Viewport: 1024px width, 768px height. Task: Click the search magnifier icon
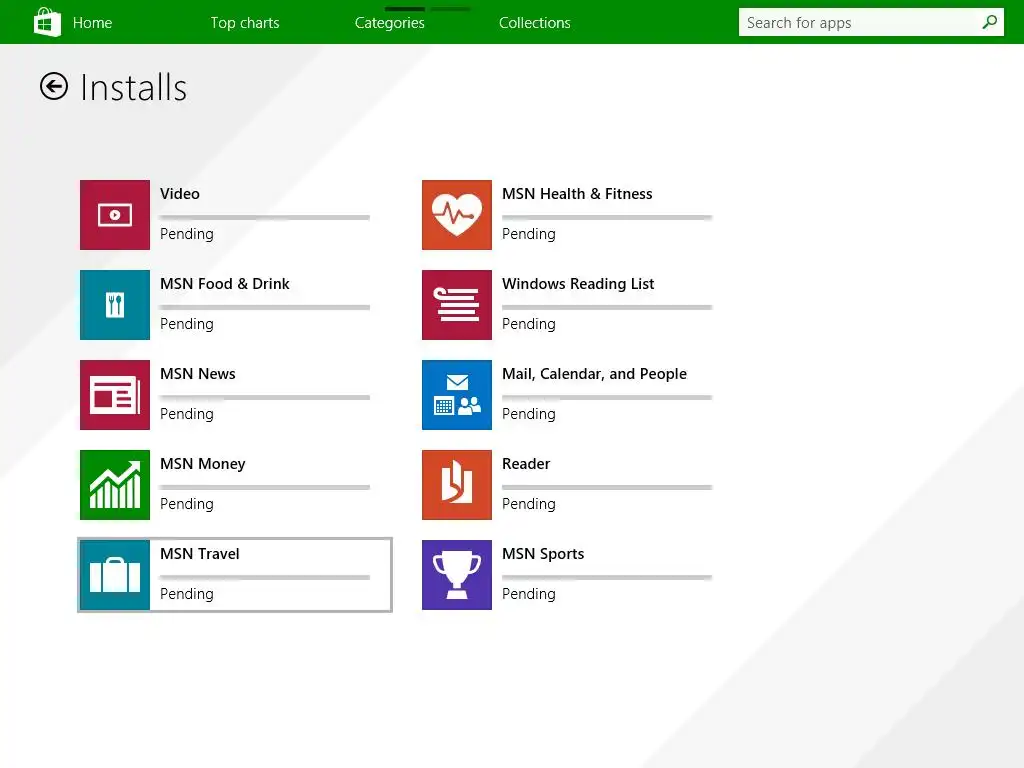click(x=989, y=22)
